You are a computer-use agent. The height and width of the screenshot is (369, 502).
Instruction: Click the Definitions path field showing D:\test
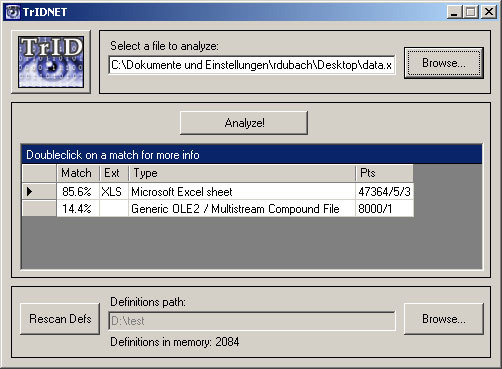pos(252,321)
